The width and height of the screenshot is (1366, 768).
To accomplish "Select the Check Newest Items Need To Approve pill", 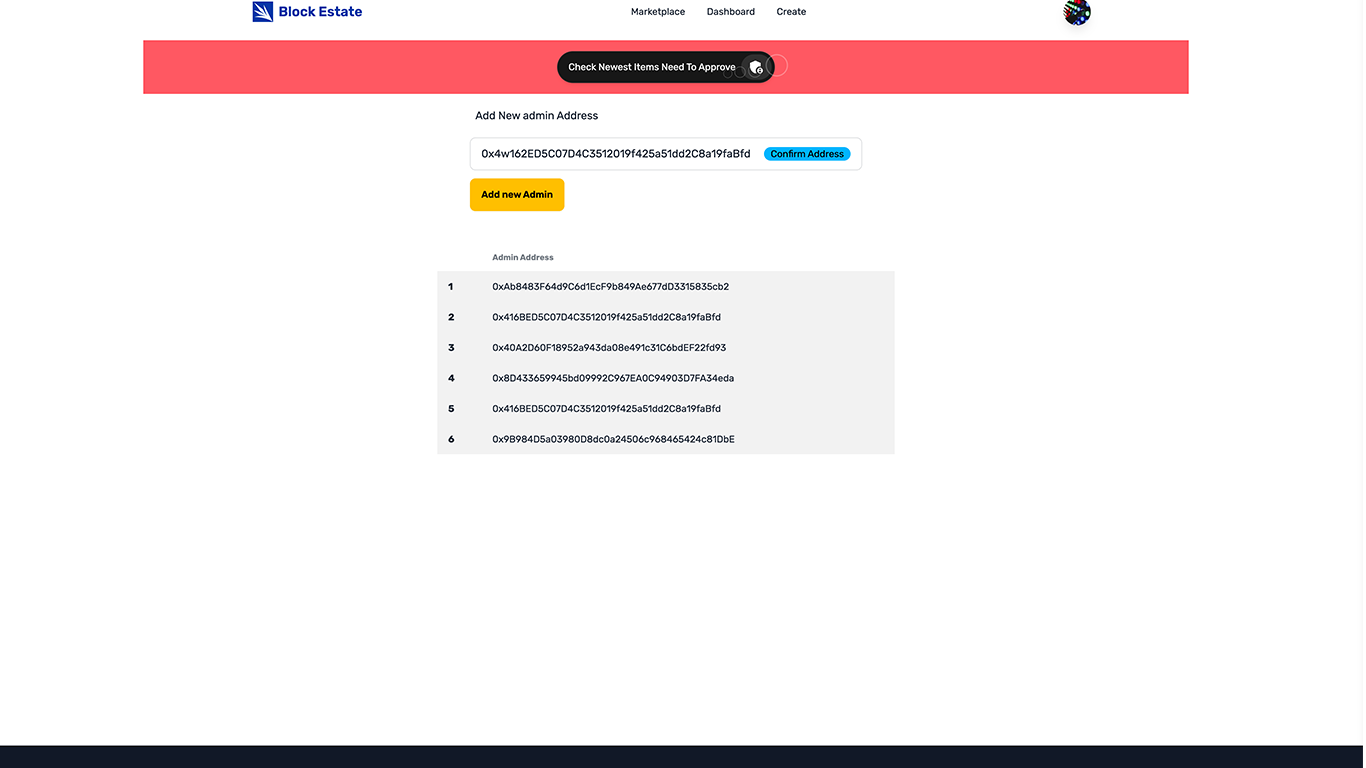I will click(x=650, y=66).
